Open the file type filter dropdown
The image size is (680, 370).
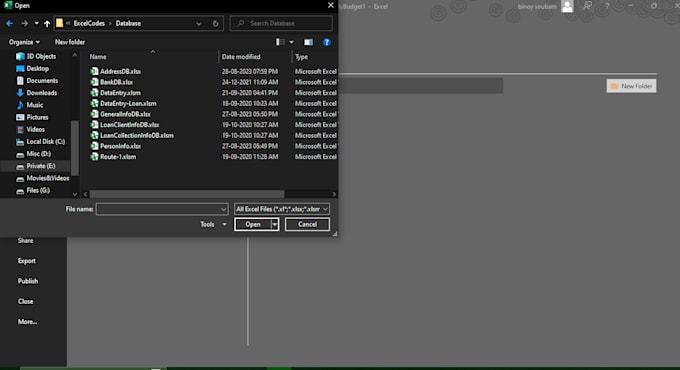tap(282, 209)
